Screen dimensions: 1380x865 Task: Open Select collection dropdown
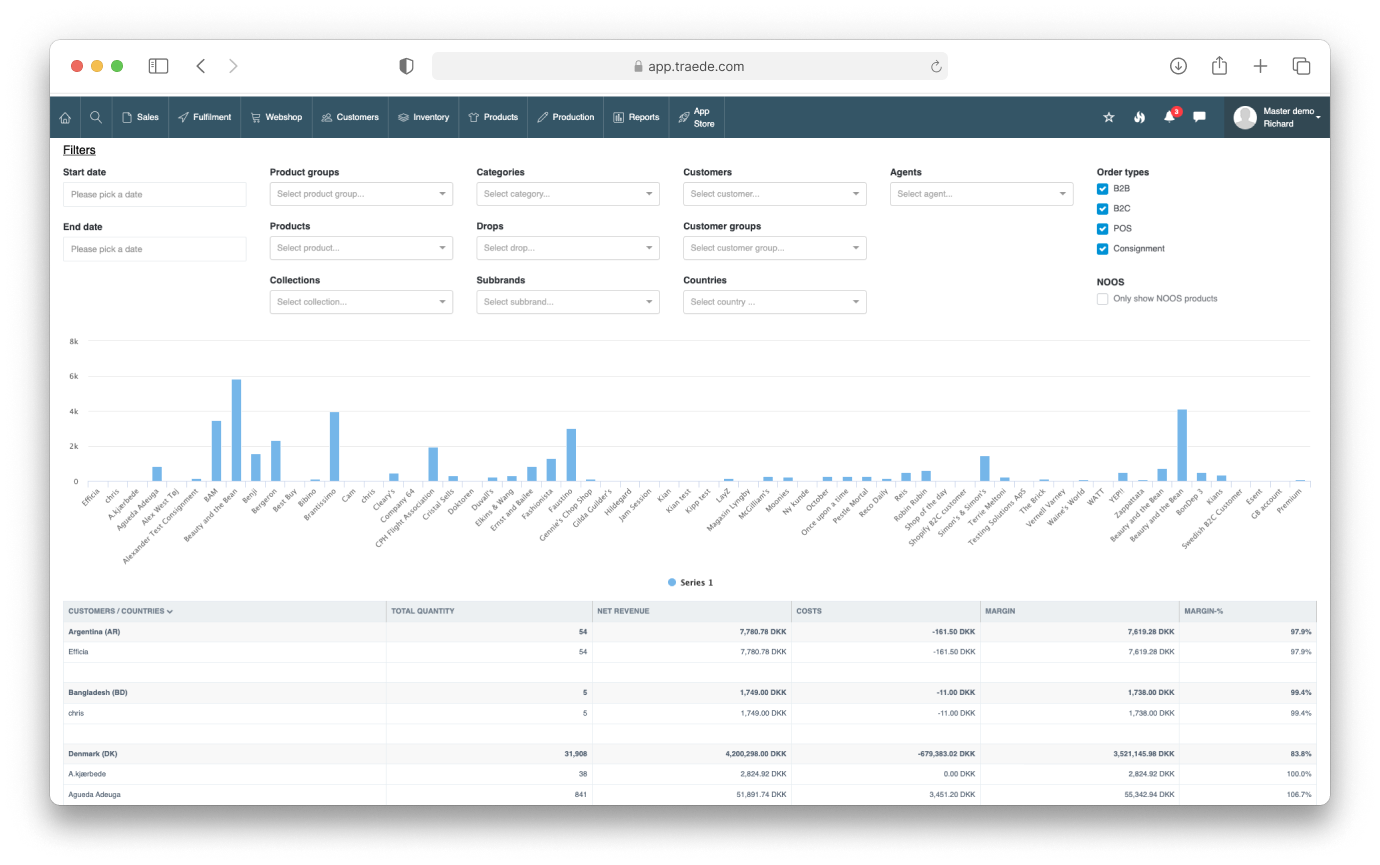(x=361, y=302)
